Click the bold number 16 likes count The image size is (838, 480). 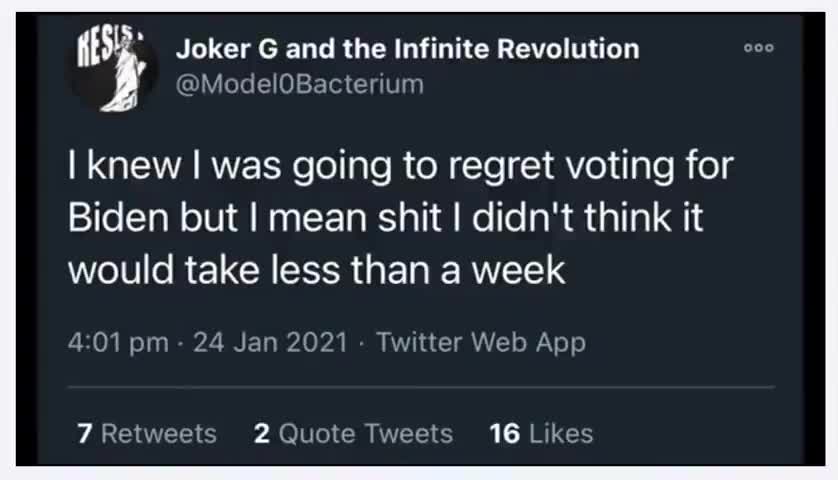click(505, 433)
